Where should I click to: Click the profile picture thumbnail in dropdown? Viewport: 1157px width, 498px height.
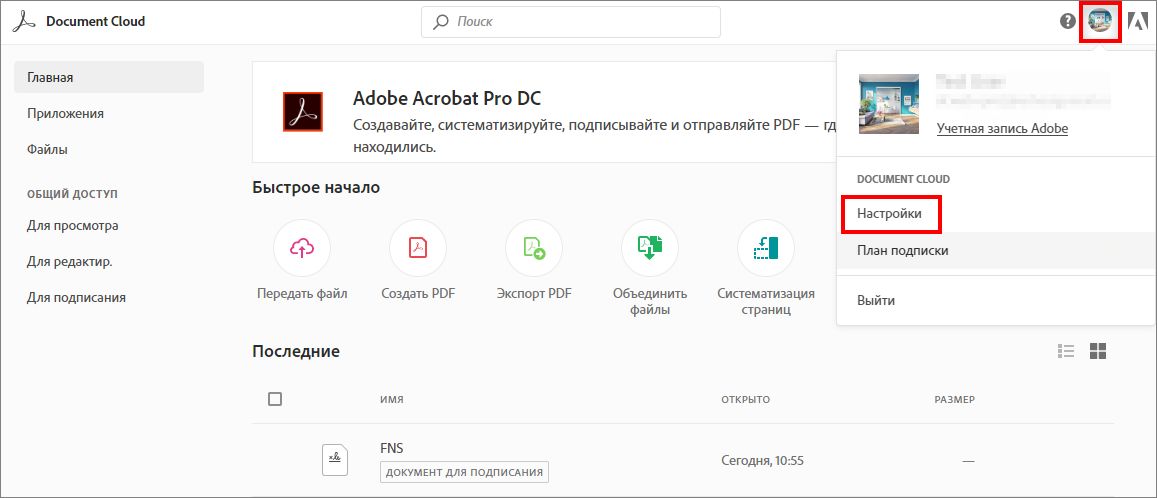coord(889,104)
